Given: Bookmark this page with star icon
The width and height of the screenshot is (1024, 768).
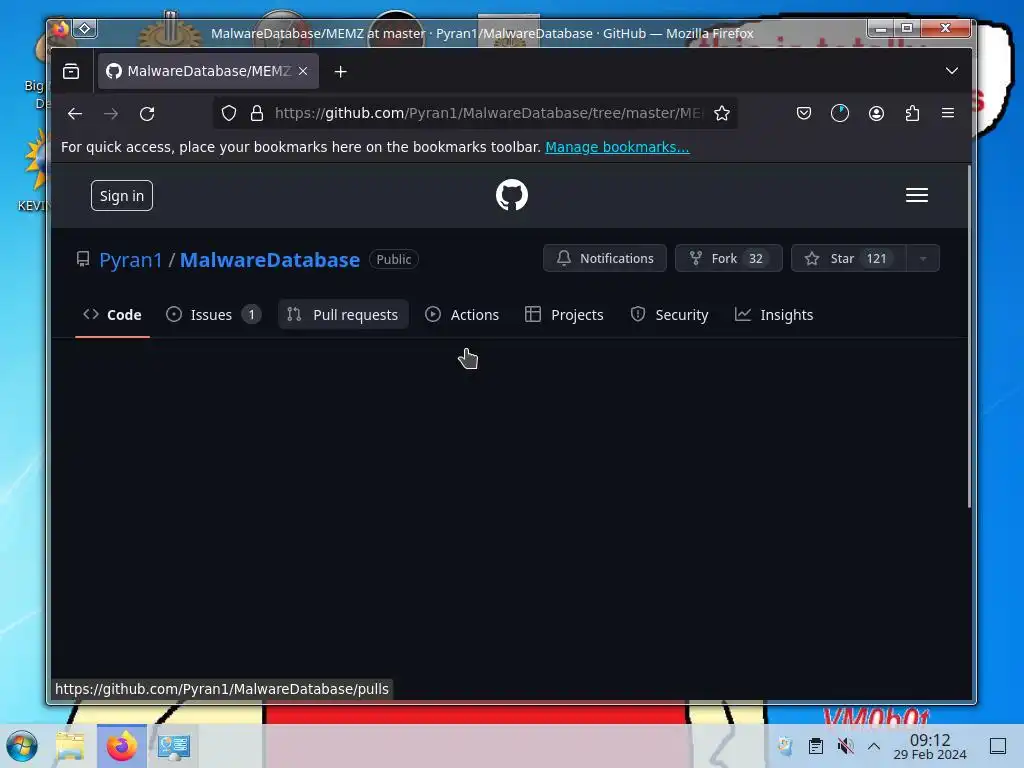Looking at the screenshot, I should point(722,113).
